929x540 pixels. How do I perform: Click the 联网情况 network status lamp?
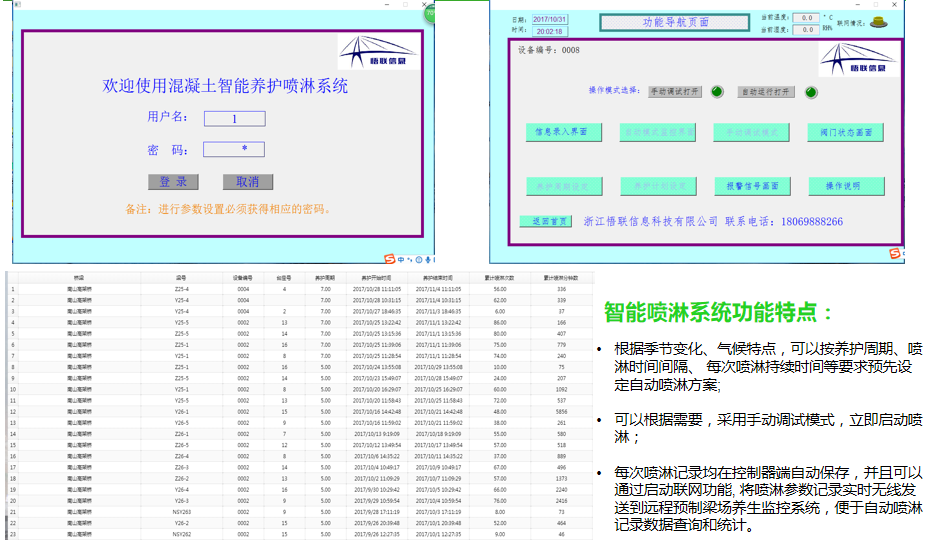pyautogui.click(x=879, y=23)
